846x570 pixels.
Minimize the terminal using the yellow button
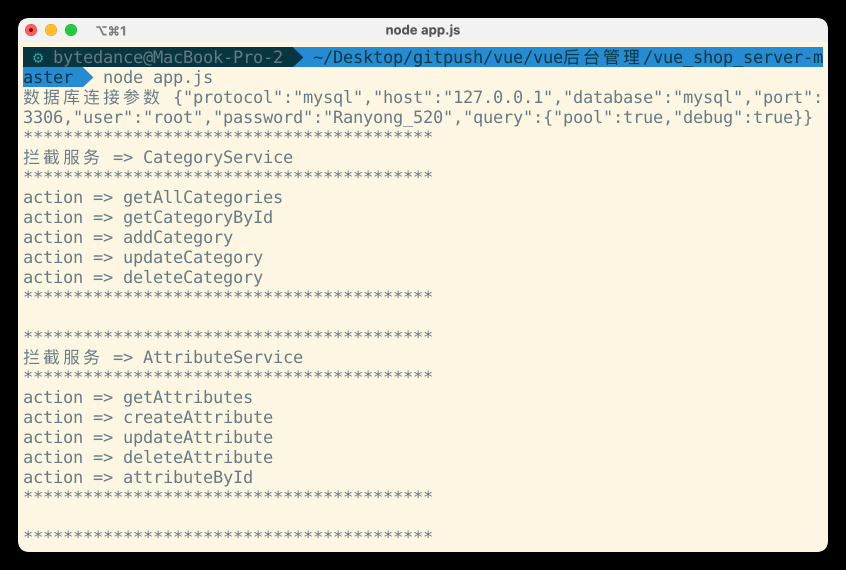pos(51,30)
